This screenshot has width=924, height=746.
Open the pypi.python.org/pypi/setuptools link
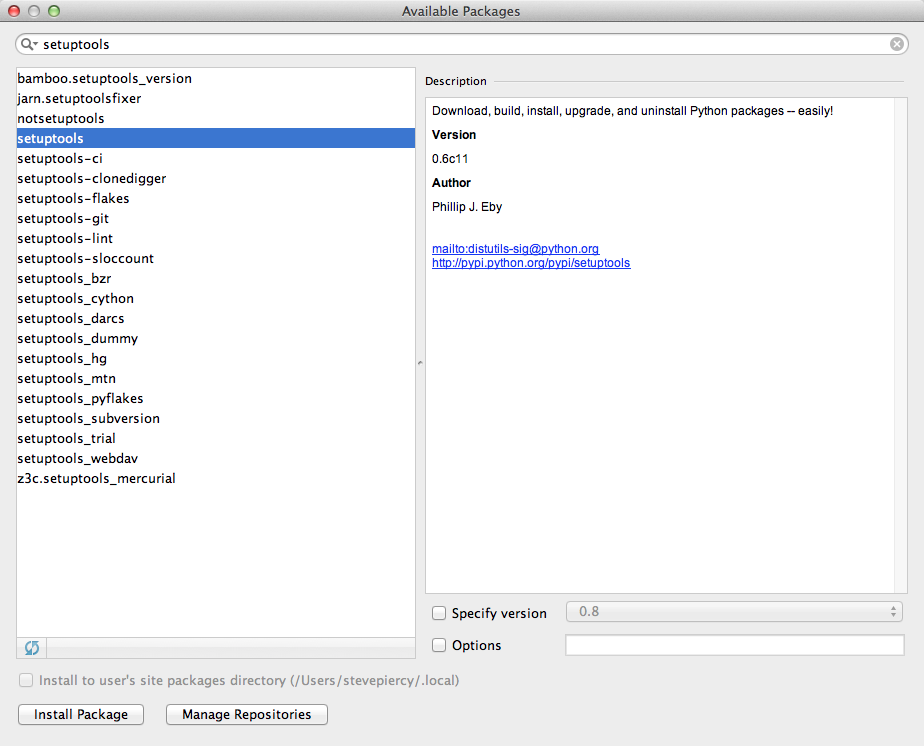(531, 263)
